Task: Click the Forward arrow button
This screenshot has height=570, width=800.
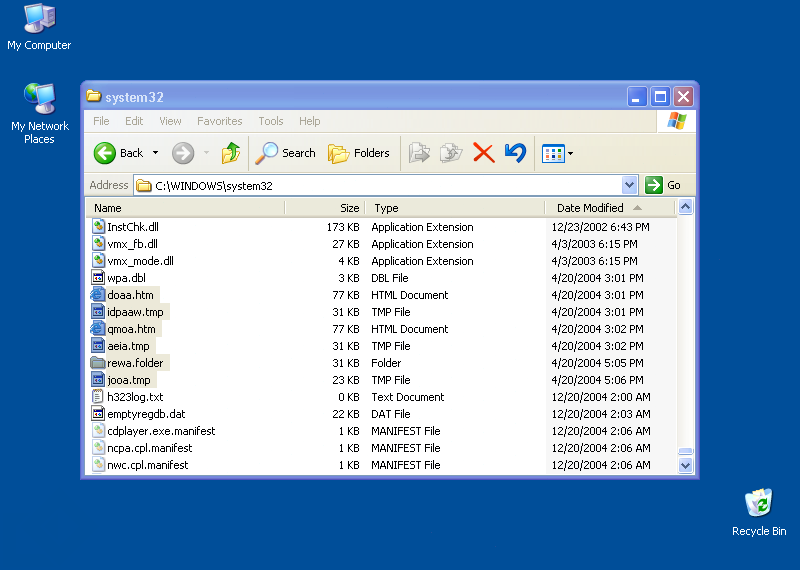Action: click(183, 153)
